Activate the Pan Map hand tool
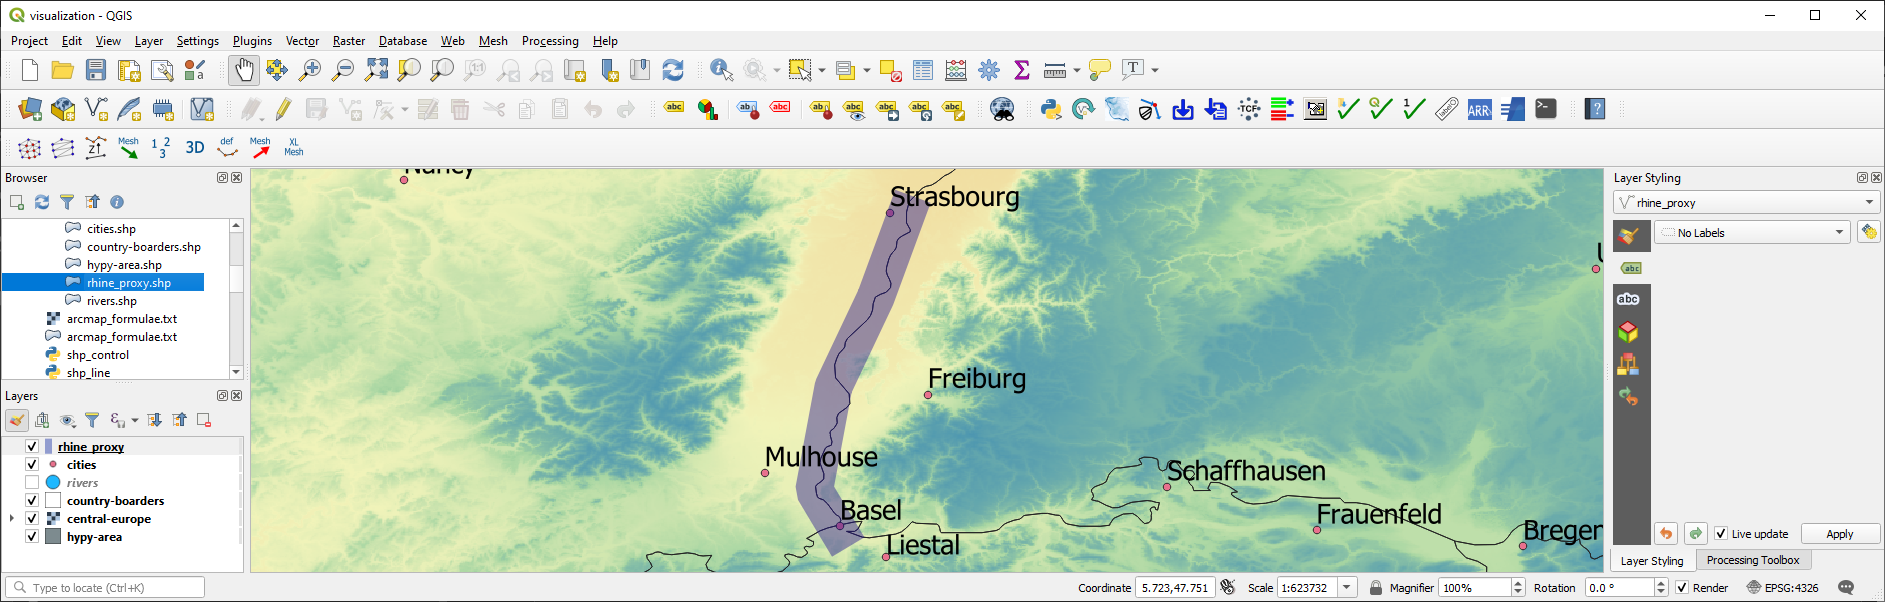Viewport: 1885px width, 602px height. (x=244, y=70)
